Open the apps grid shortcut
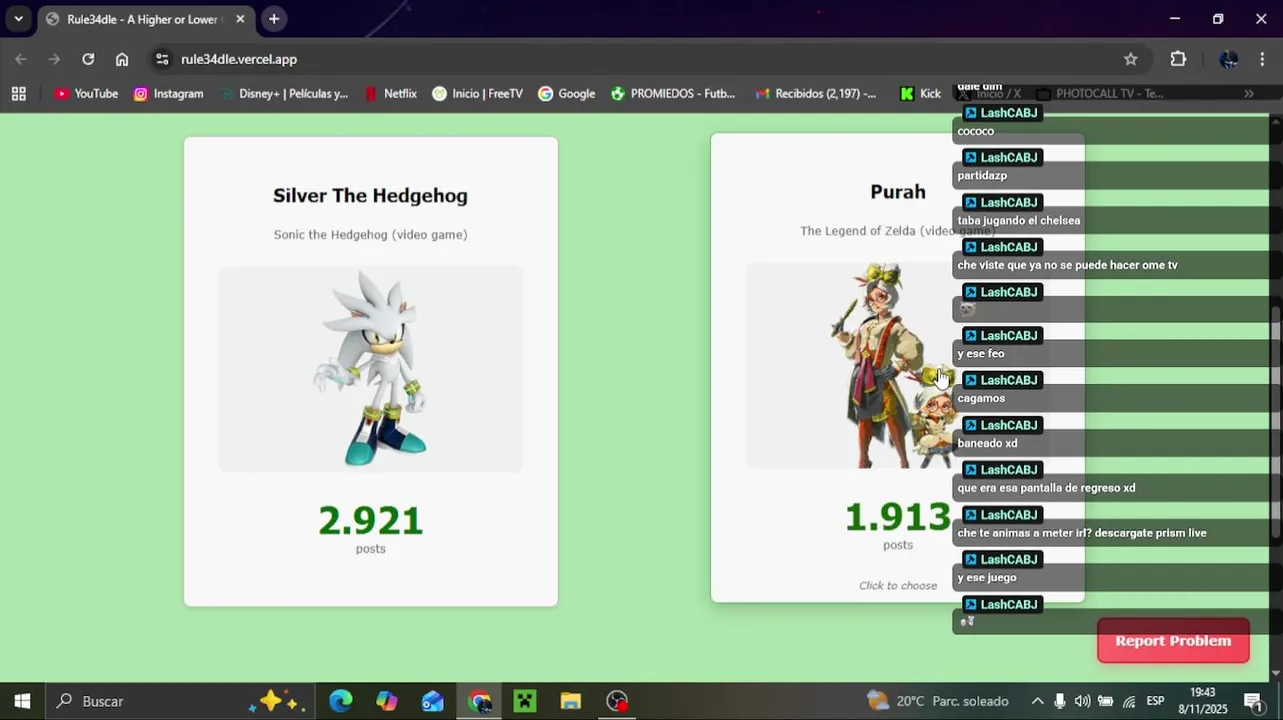 18,93
